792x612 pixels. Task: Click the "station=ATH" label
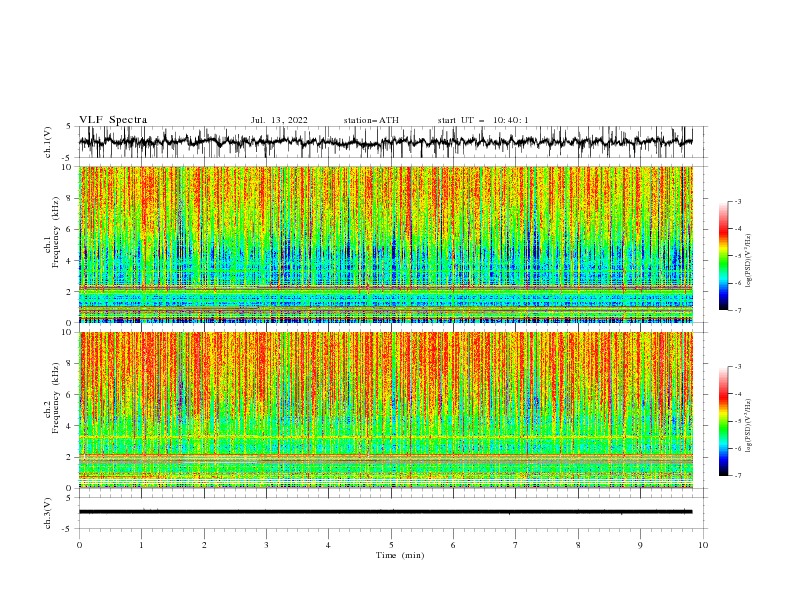click(x=371, y=120)
